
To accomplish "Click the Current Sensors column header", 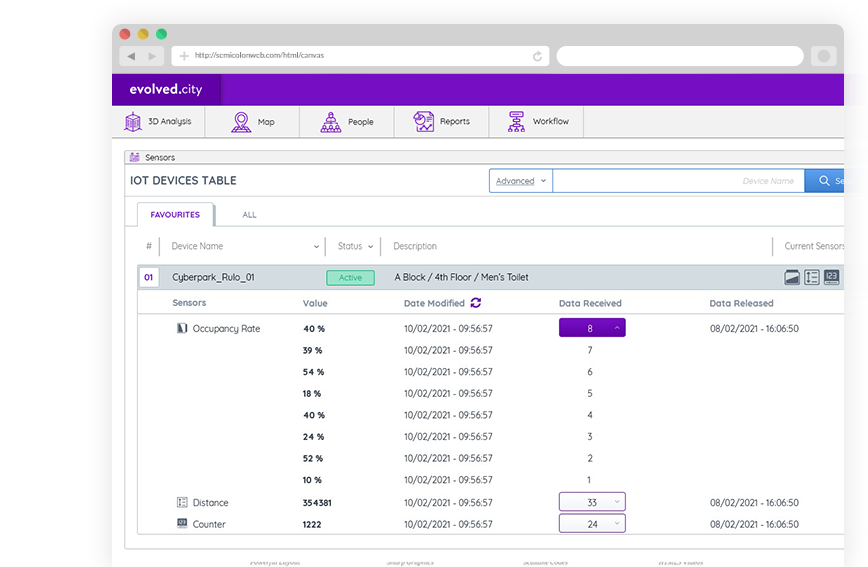I will [814, 246].
